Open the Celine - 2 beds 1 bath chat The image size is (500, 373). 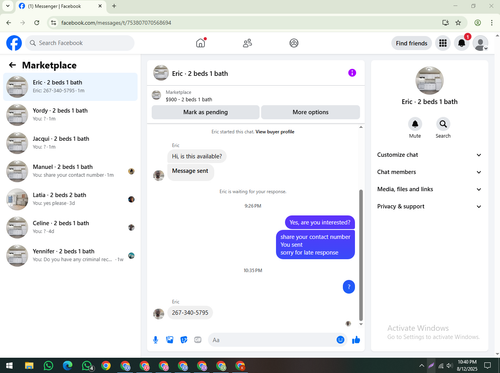(x=70, y=227)
